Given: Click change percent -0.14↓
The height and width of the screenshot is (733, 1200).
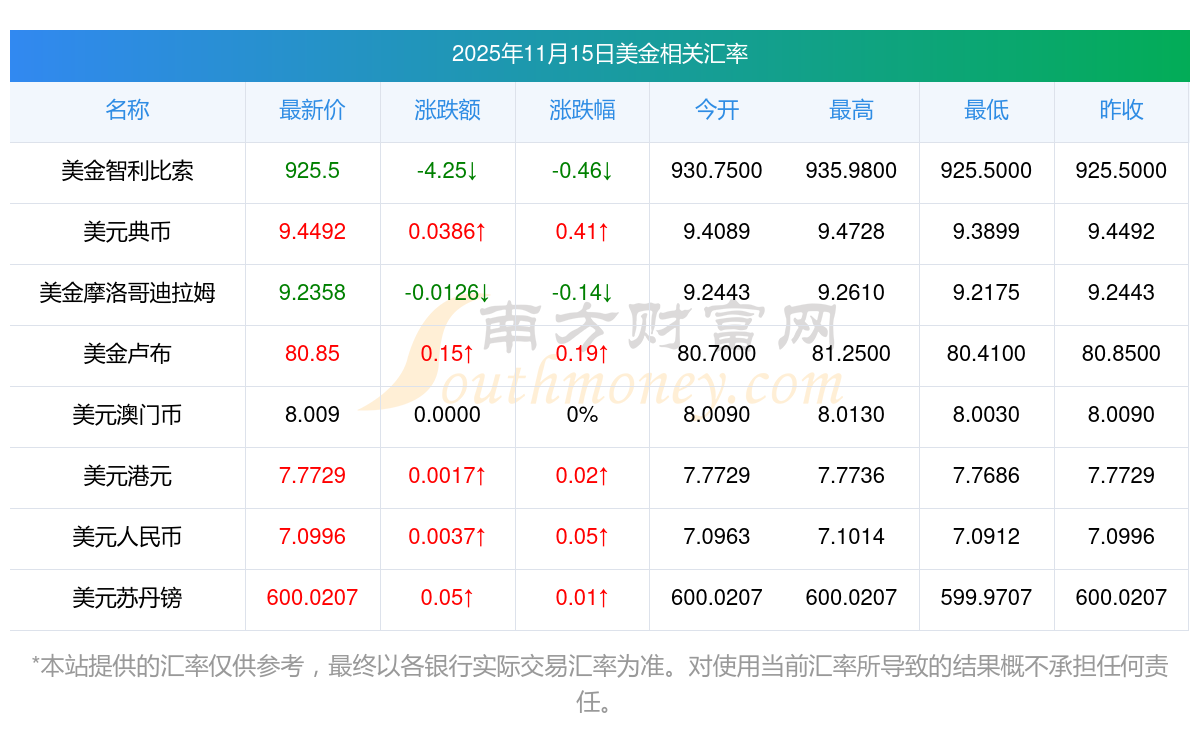Looking at the screenshot, I should [582, 293].
